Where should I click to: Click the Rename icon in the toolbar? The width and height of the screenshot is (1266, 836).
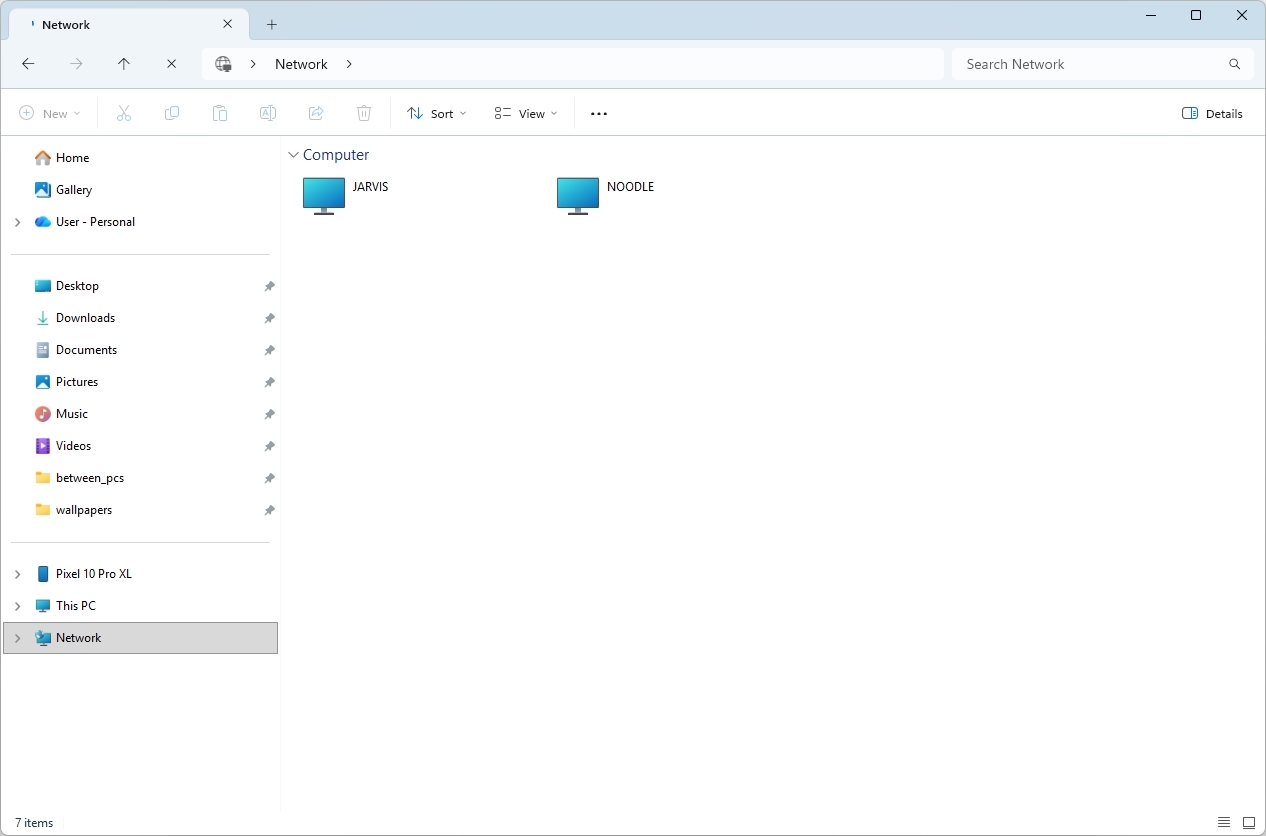click(268, 113)
